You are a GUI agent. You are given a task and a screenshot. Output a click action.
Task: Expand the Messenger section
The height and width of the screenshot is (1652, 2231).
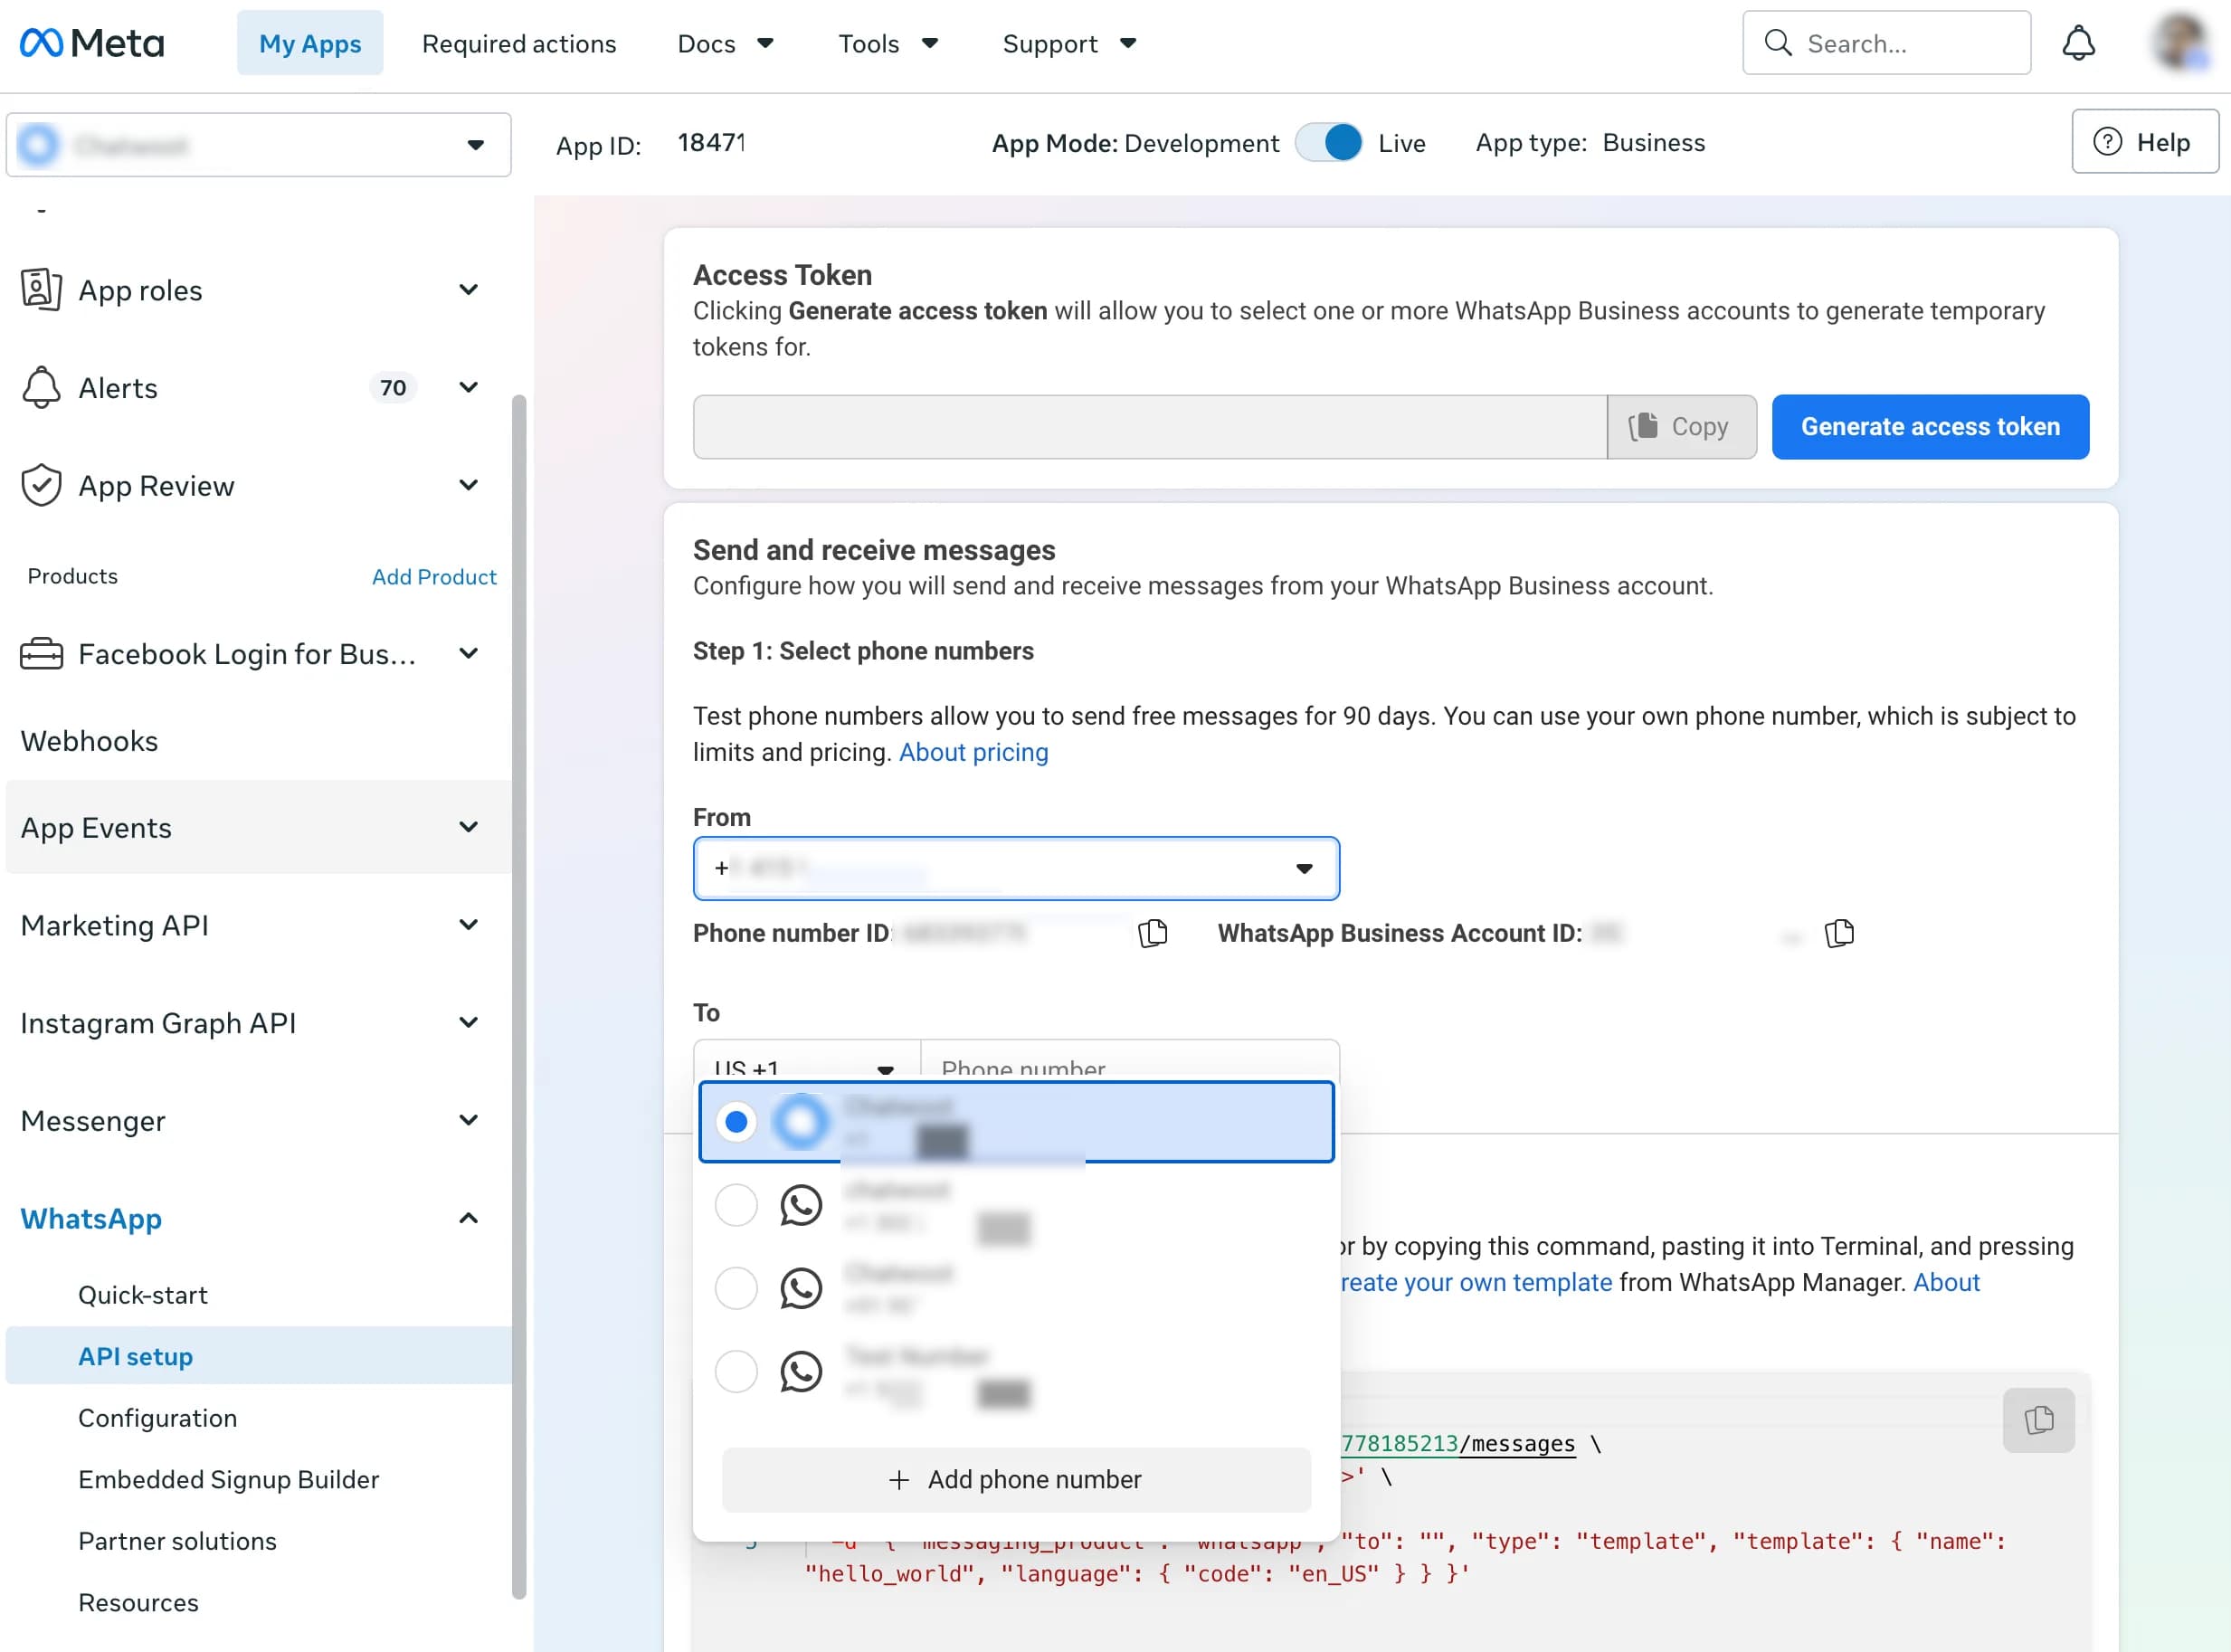468,1121
